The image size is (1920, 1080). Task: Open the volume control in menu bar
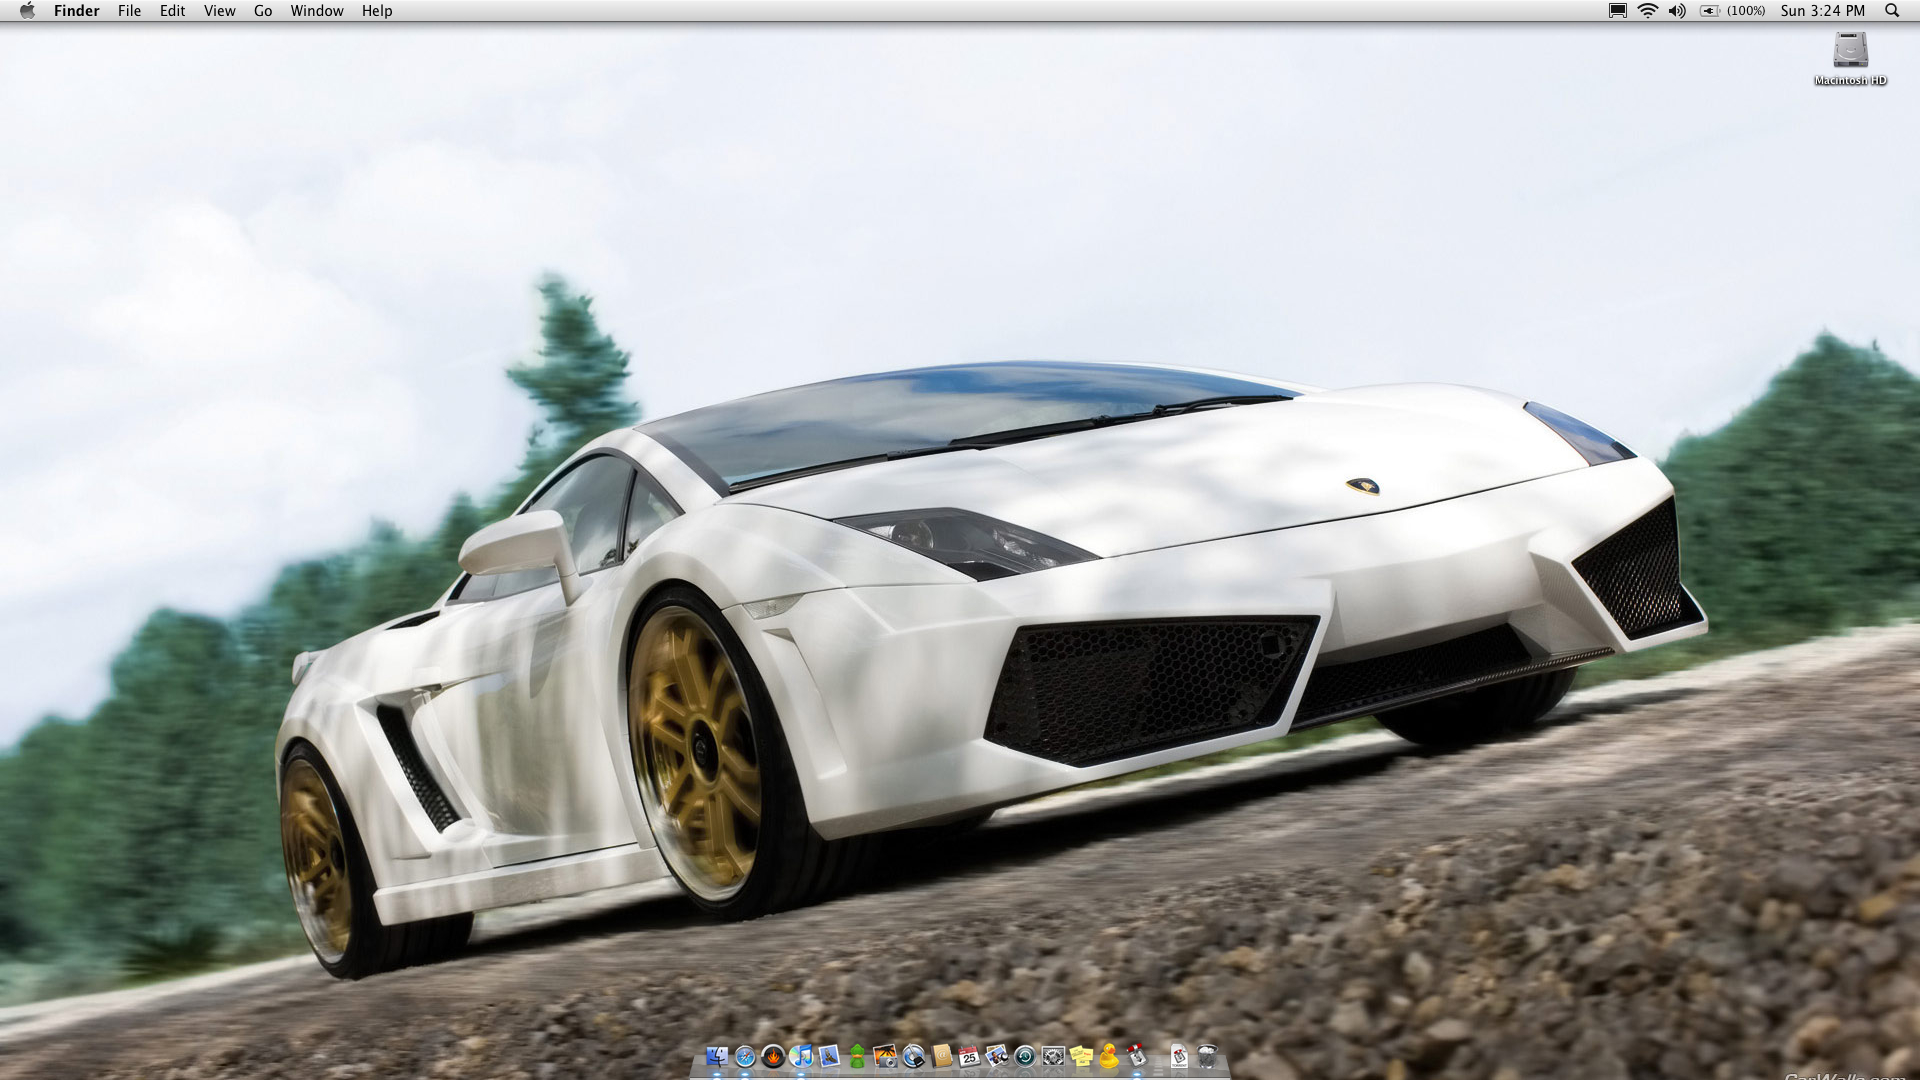1677,11
